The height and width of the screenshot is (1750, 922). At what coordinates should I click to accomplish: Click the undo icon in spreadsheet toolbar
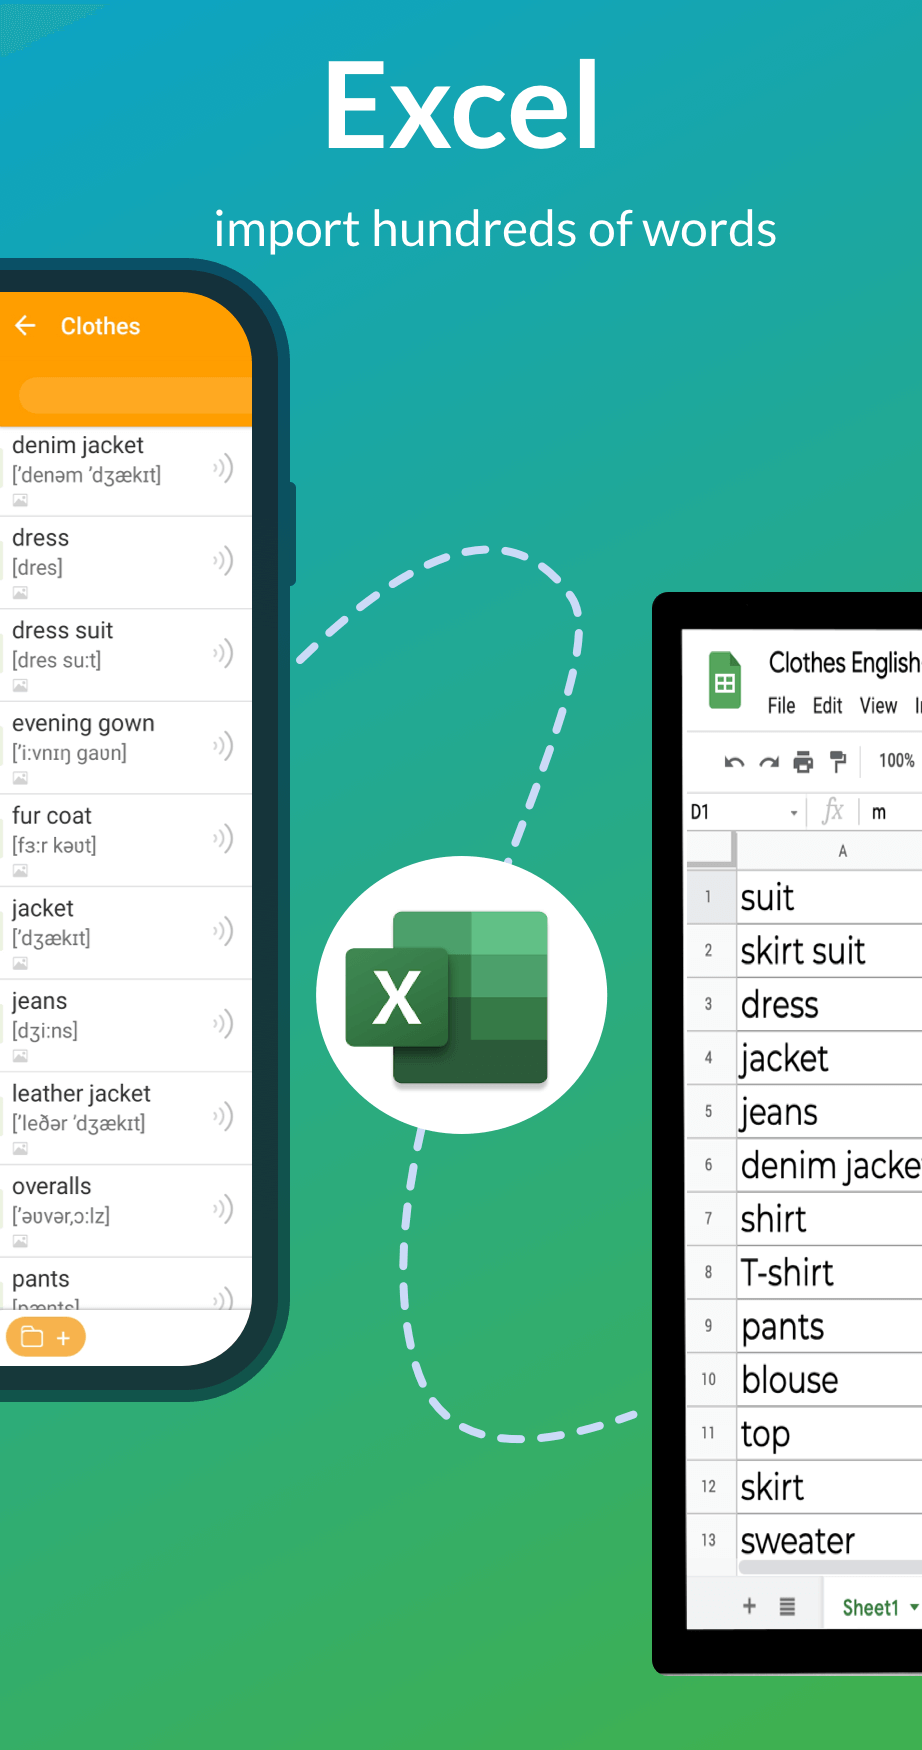[734, 762]
